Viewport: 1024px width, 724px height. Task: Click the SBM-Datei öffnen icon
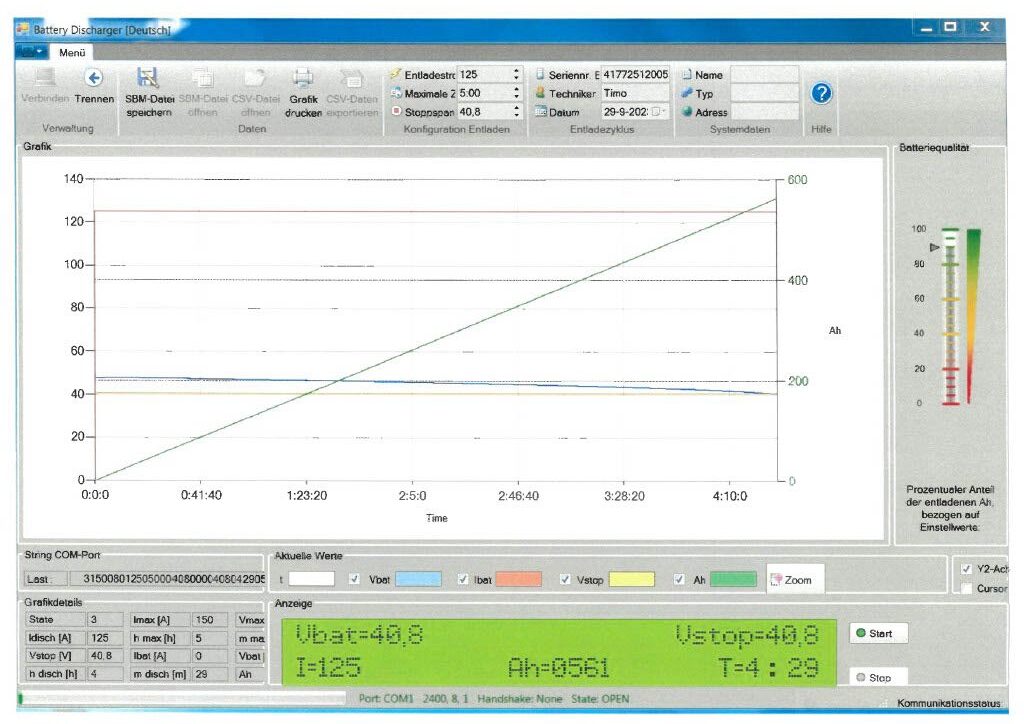pyautogui.click(x=202, y=79)
